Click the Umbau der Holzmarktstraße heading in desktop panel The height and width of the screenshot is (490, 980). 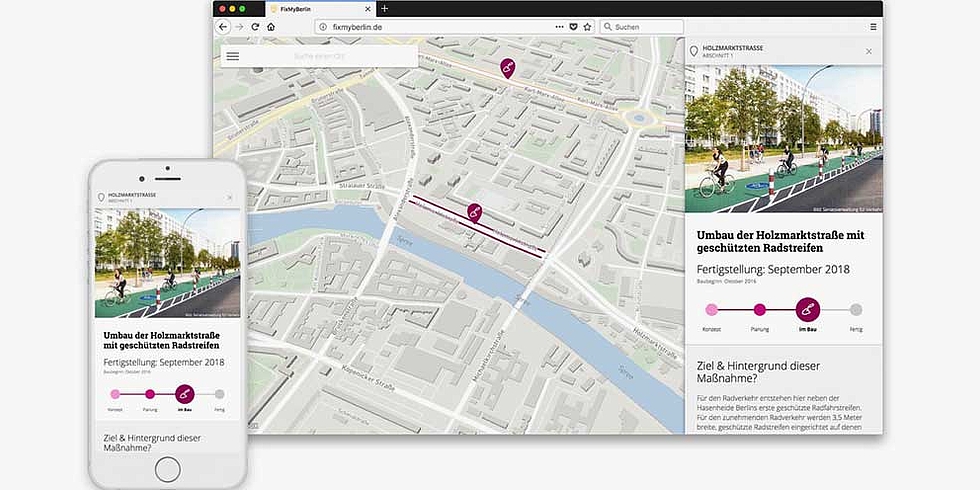780,241
